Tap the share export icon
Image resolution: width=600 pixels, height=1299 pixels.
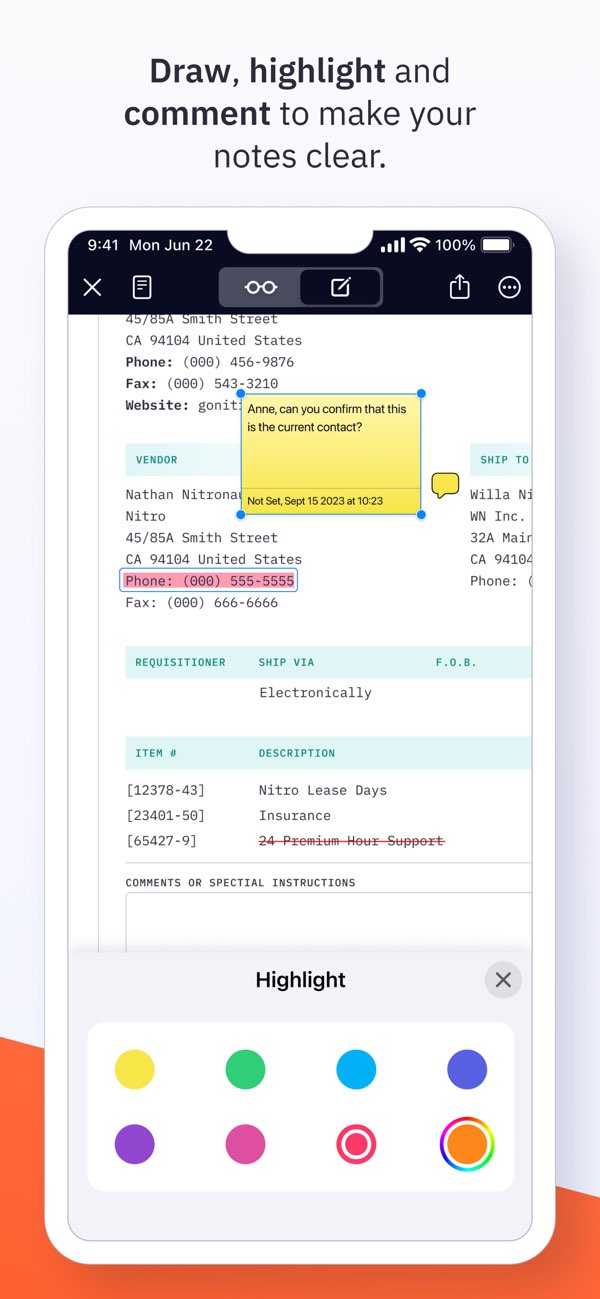pos(459,288)
